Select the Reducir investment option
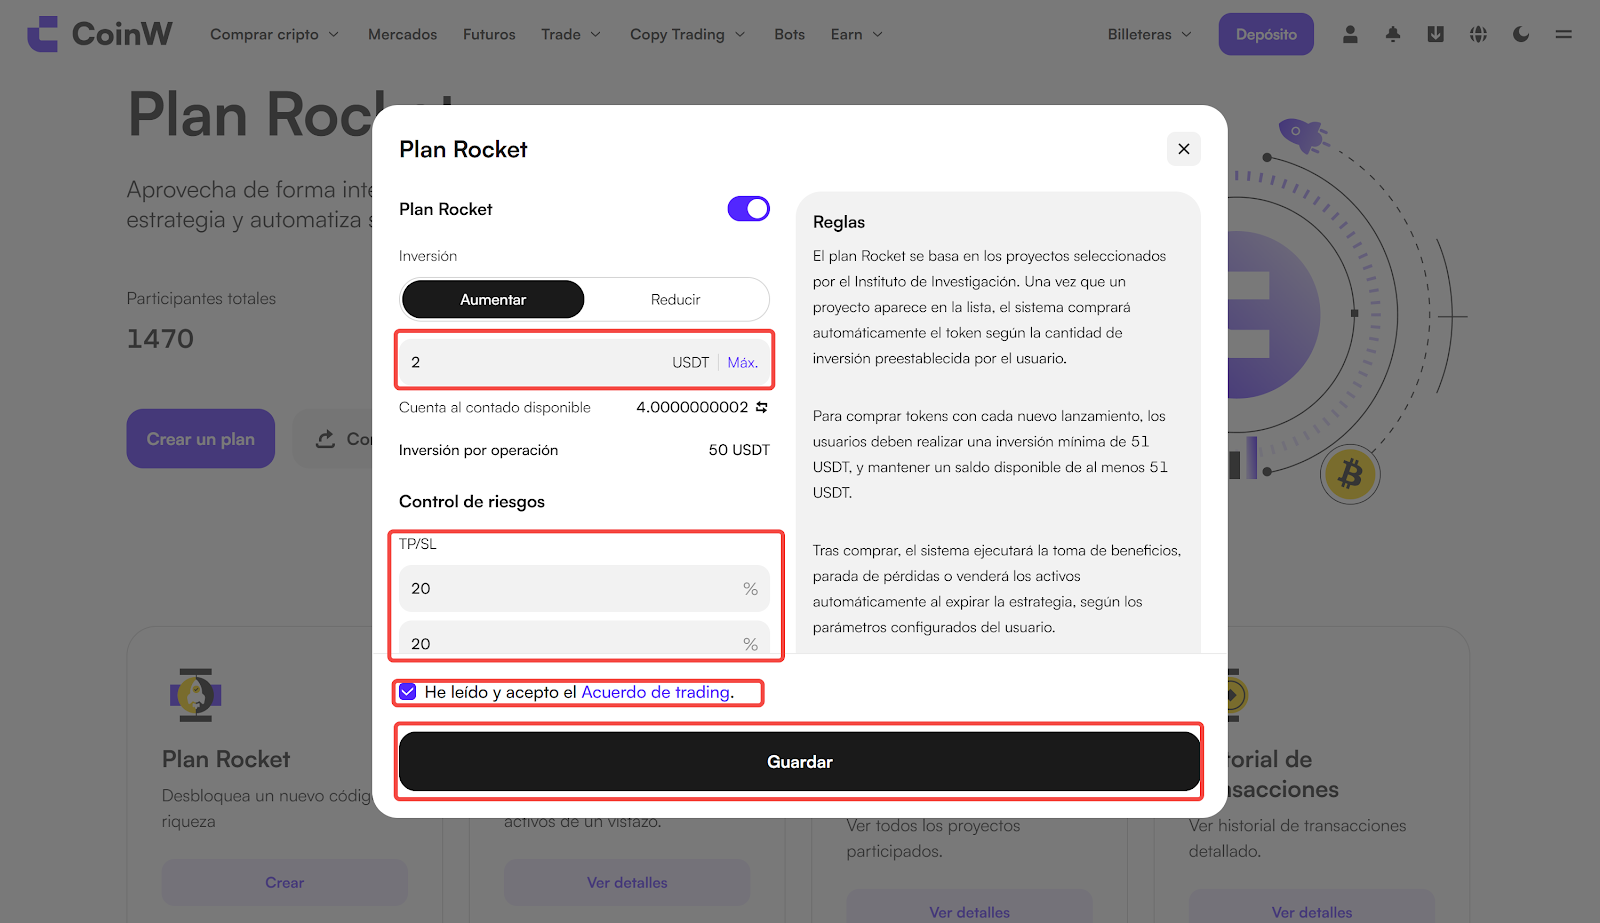The width and height of the screenshot is (1600, 923). (x=675, y=299)
